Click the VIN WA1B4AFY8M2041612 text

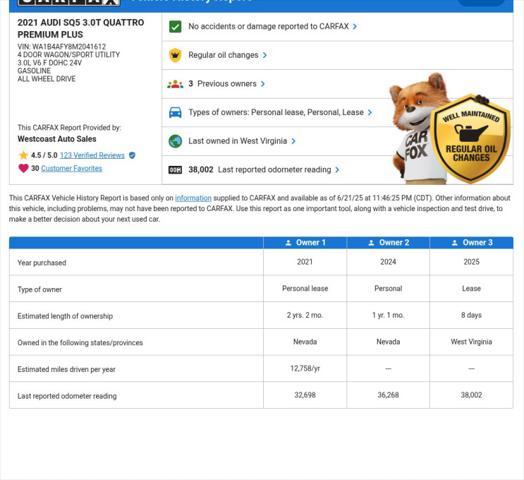tap(61, 47)
